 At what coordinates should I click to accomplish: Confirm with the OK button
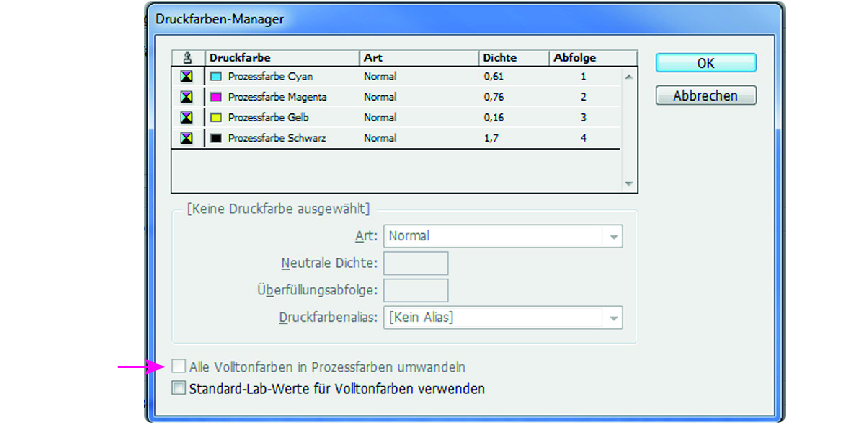[705, 63]
